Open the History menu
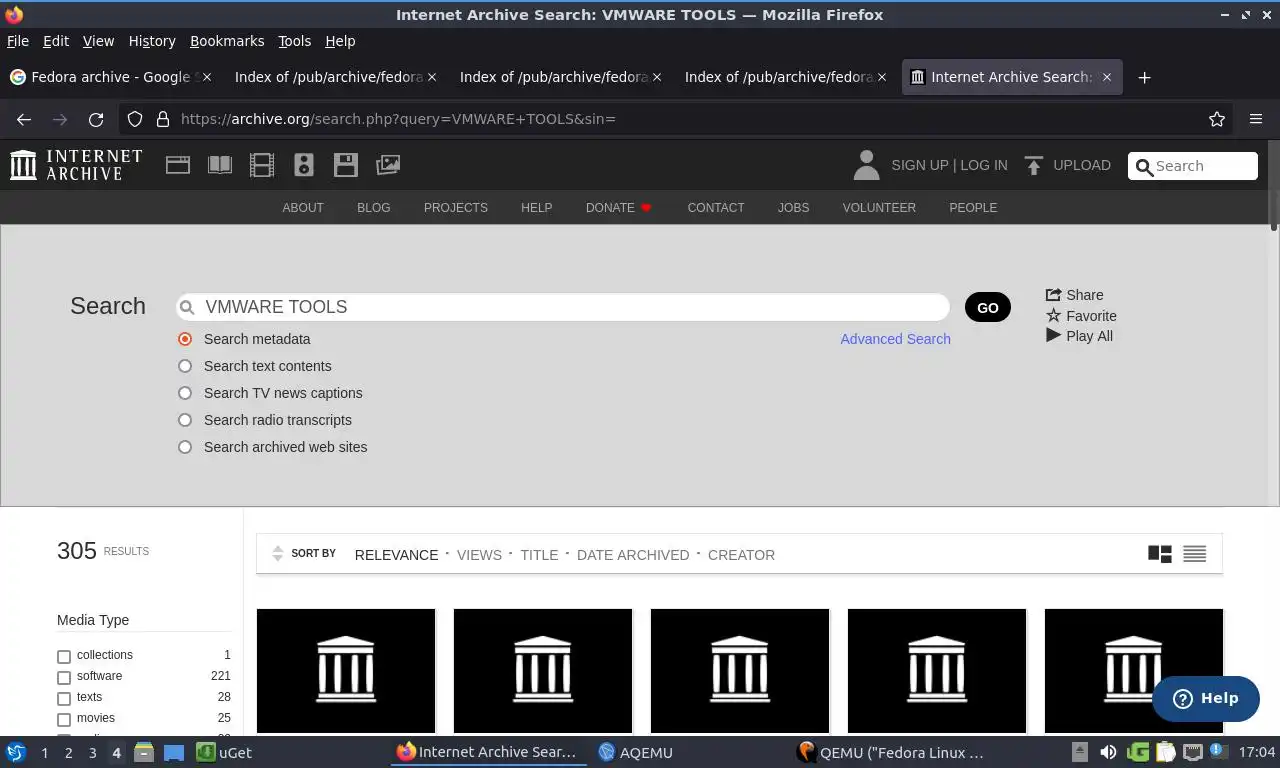The width and height of the screenshot is (1280, 768). (152, 41)
